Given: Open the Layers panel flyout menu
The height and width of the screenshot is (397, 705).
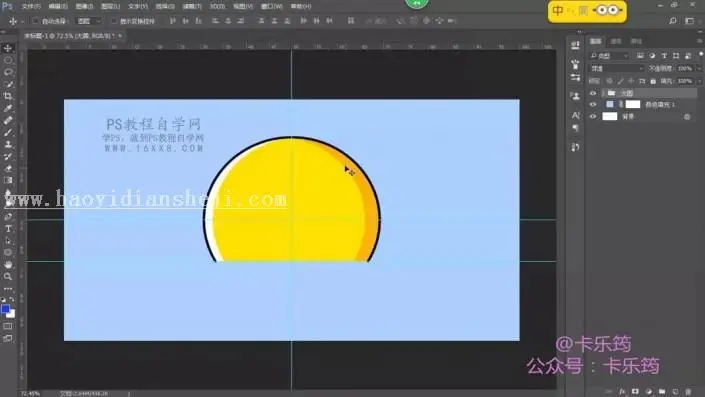Looking at the screenshot, I should pos(699,41).
